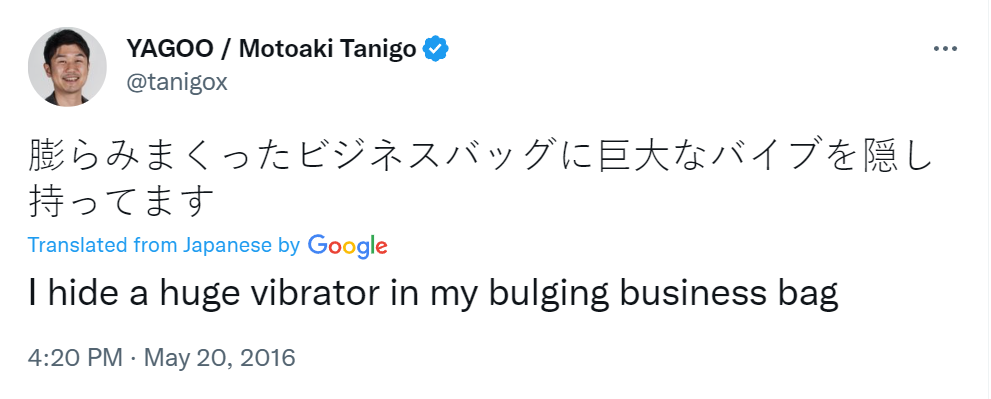Image resolution: width=991 pixels, height=399 pixels.
Task: Open the round profile avatar photo
Action: point(67,66)
